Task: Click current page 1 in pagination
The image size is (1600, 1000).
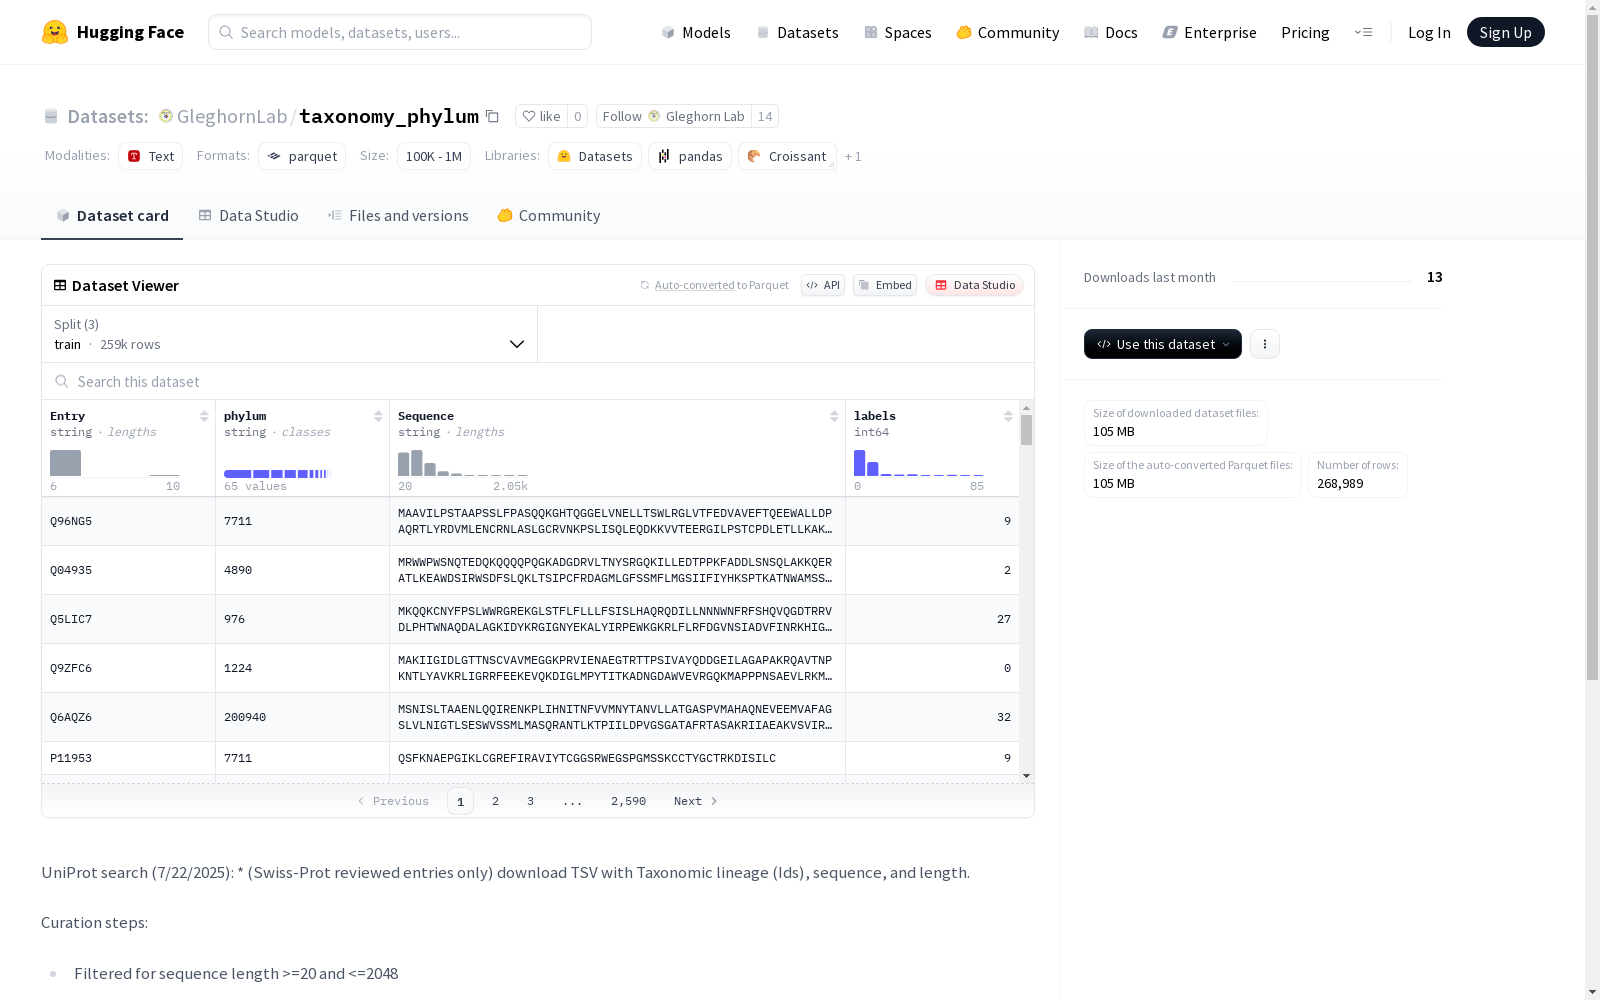Action: (460, 801)
